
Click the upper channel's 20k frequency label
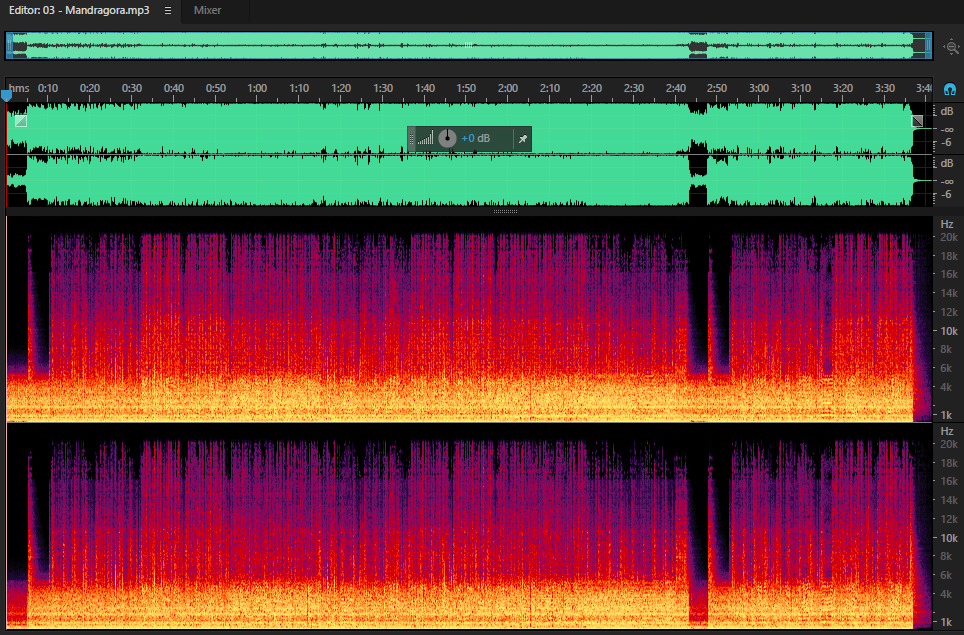(x=949, y=237)
